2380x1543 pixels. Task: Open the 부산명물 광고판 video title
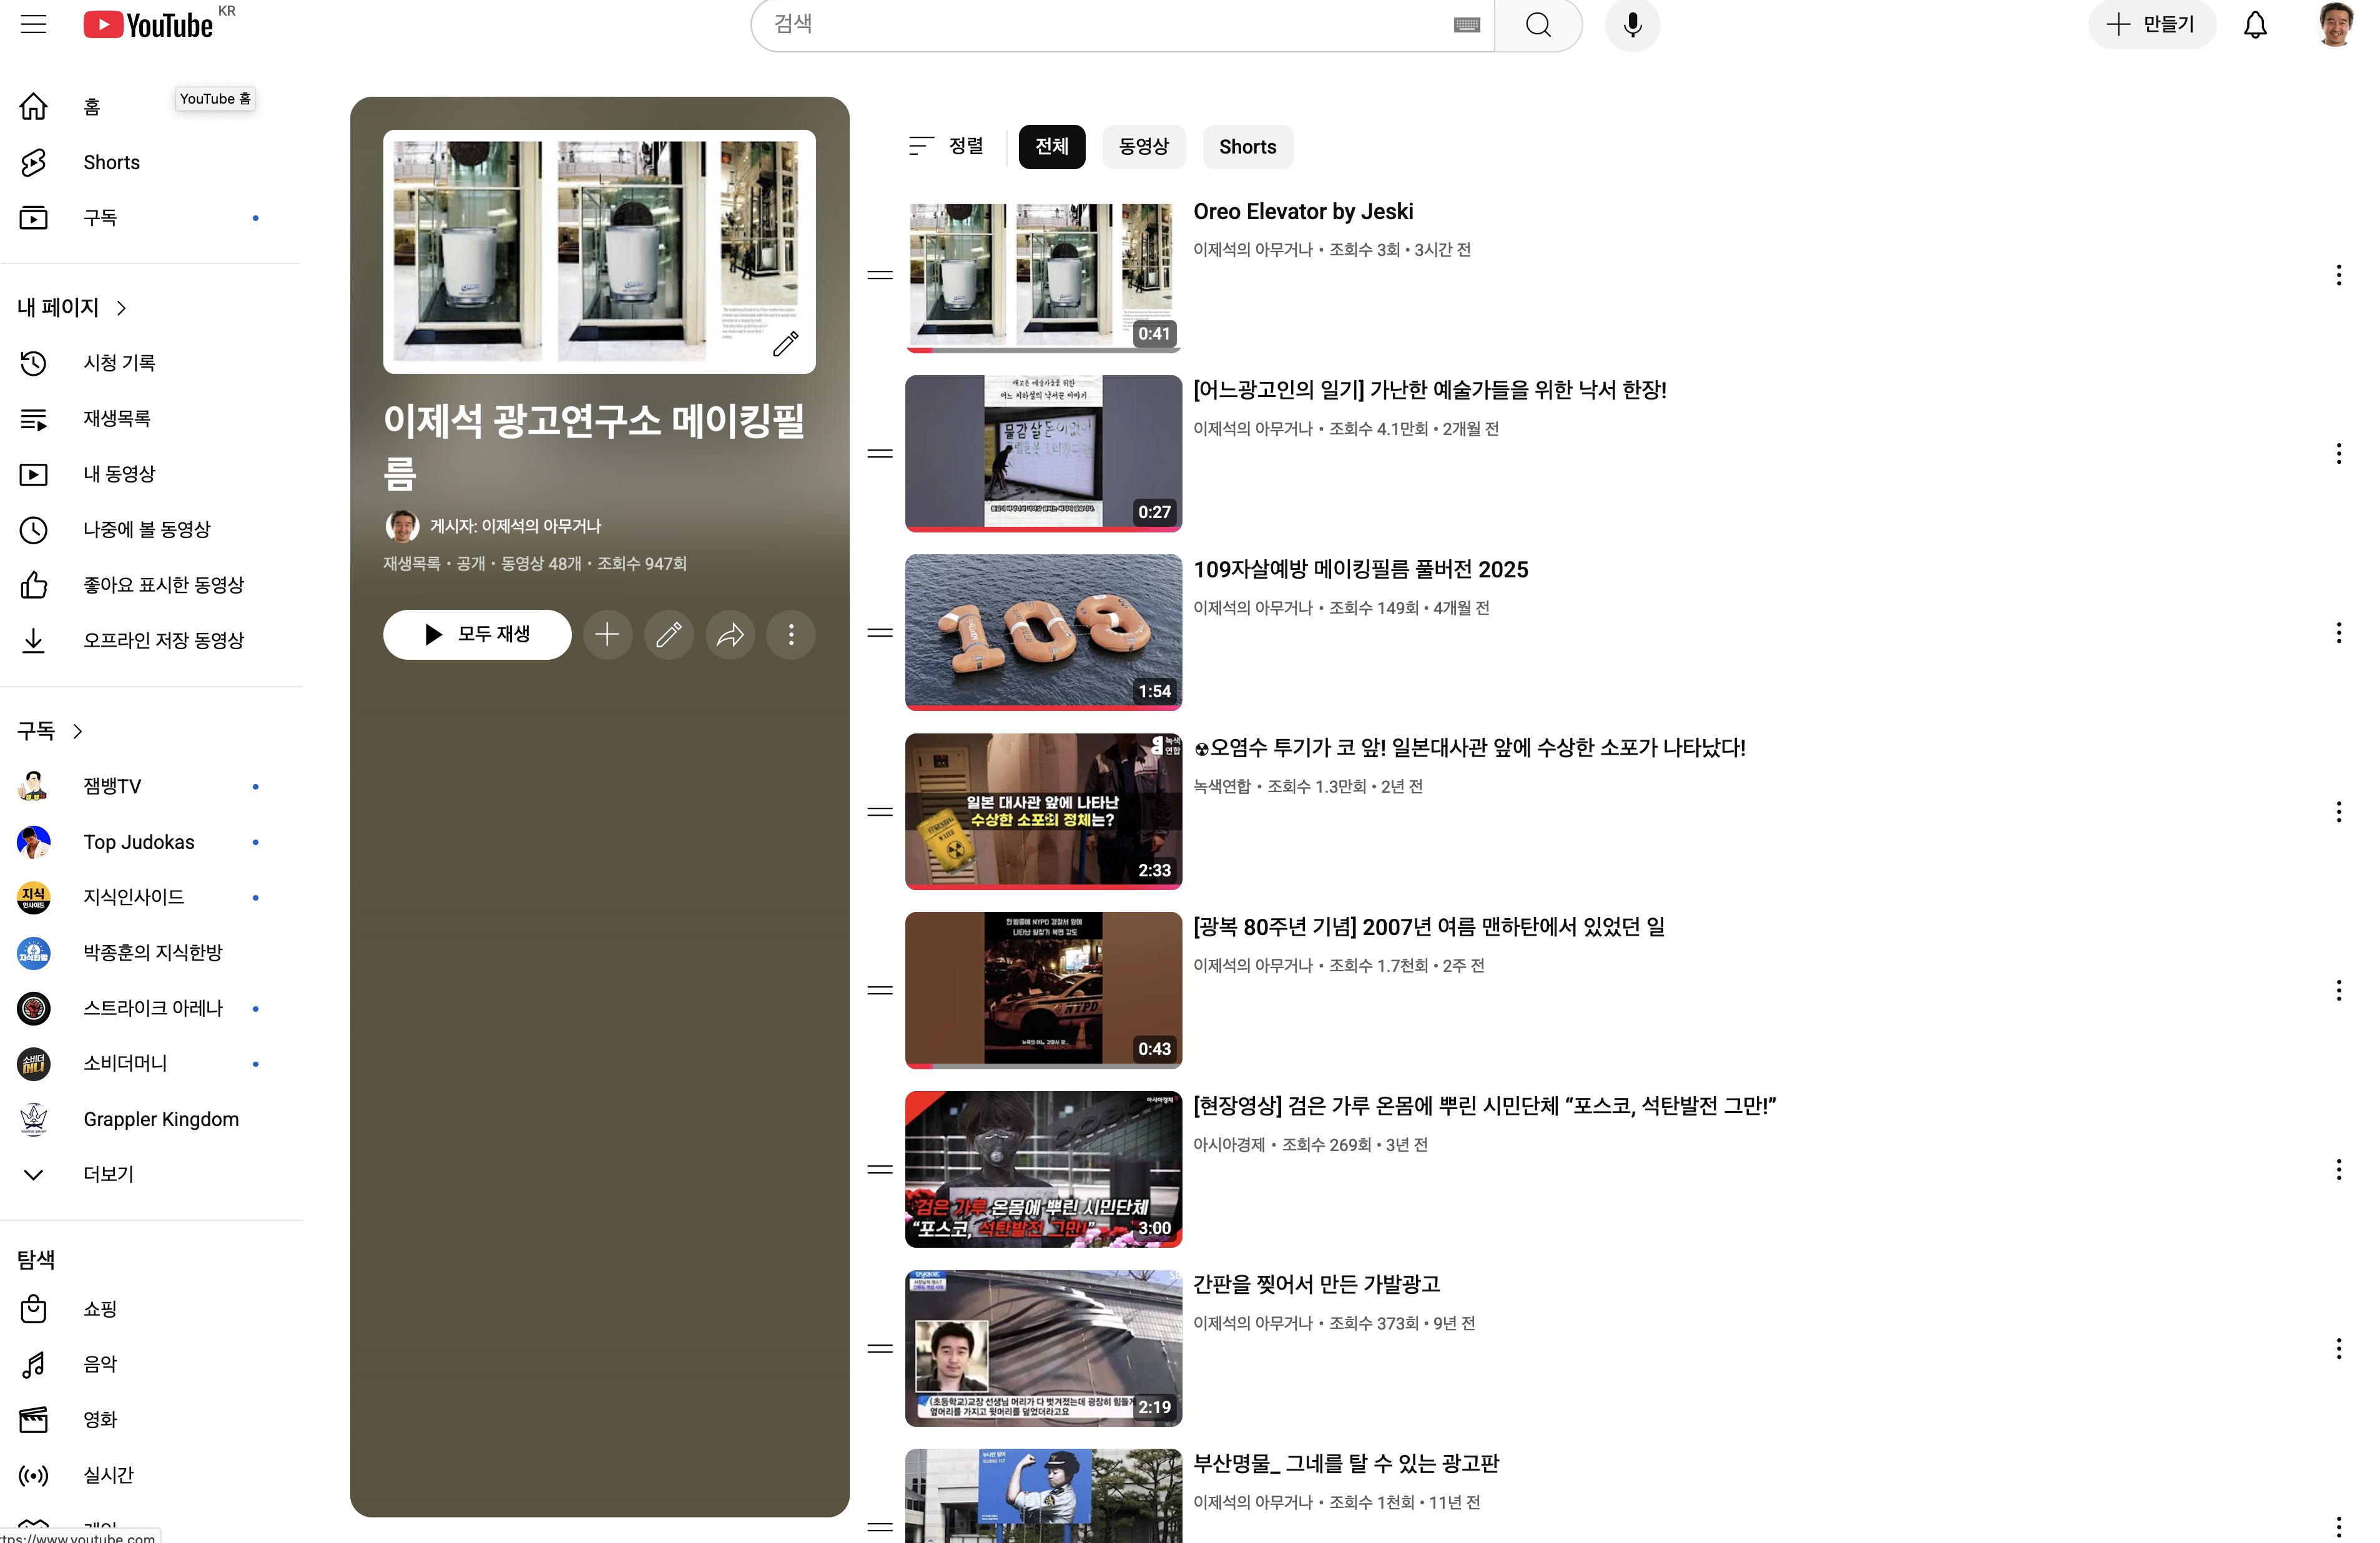pos(1346,1464)
